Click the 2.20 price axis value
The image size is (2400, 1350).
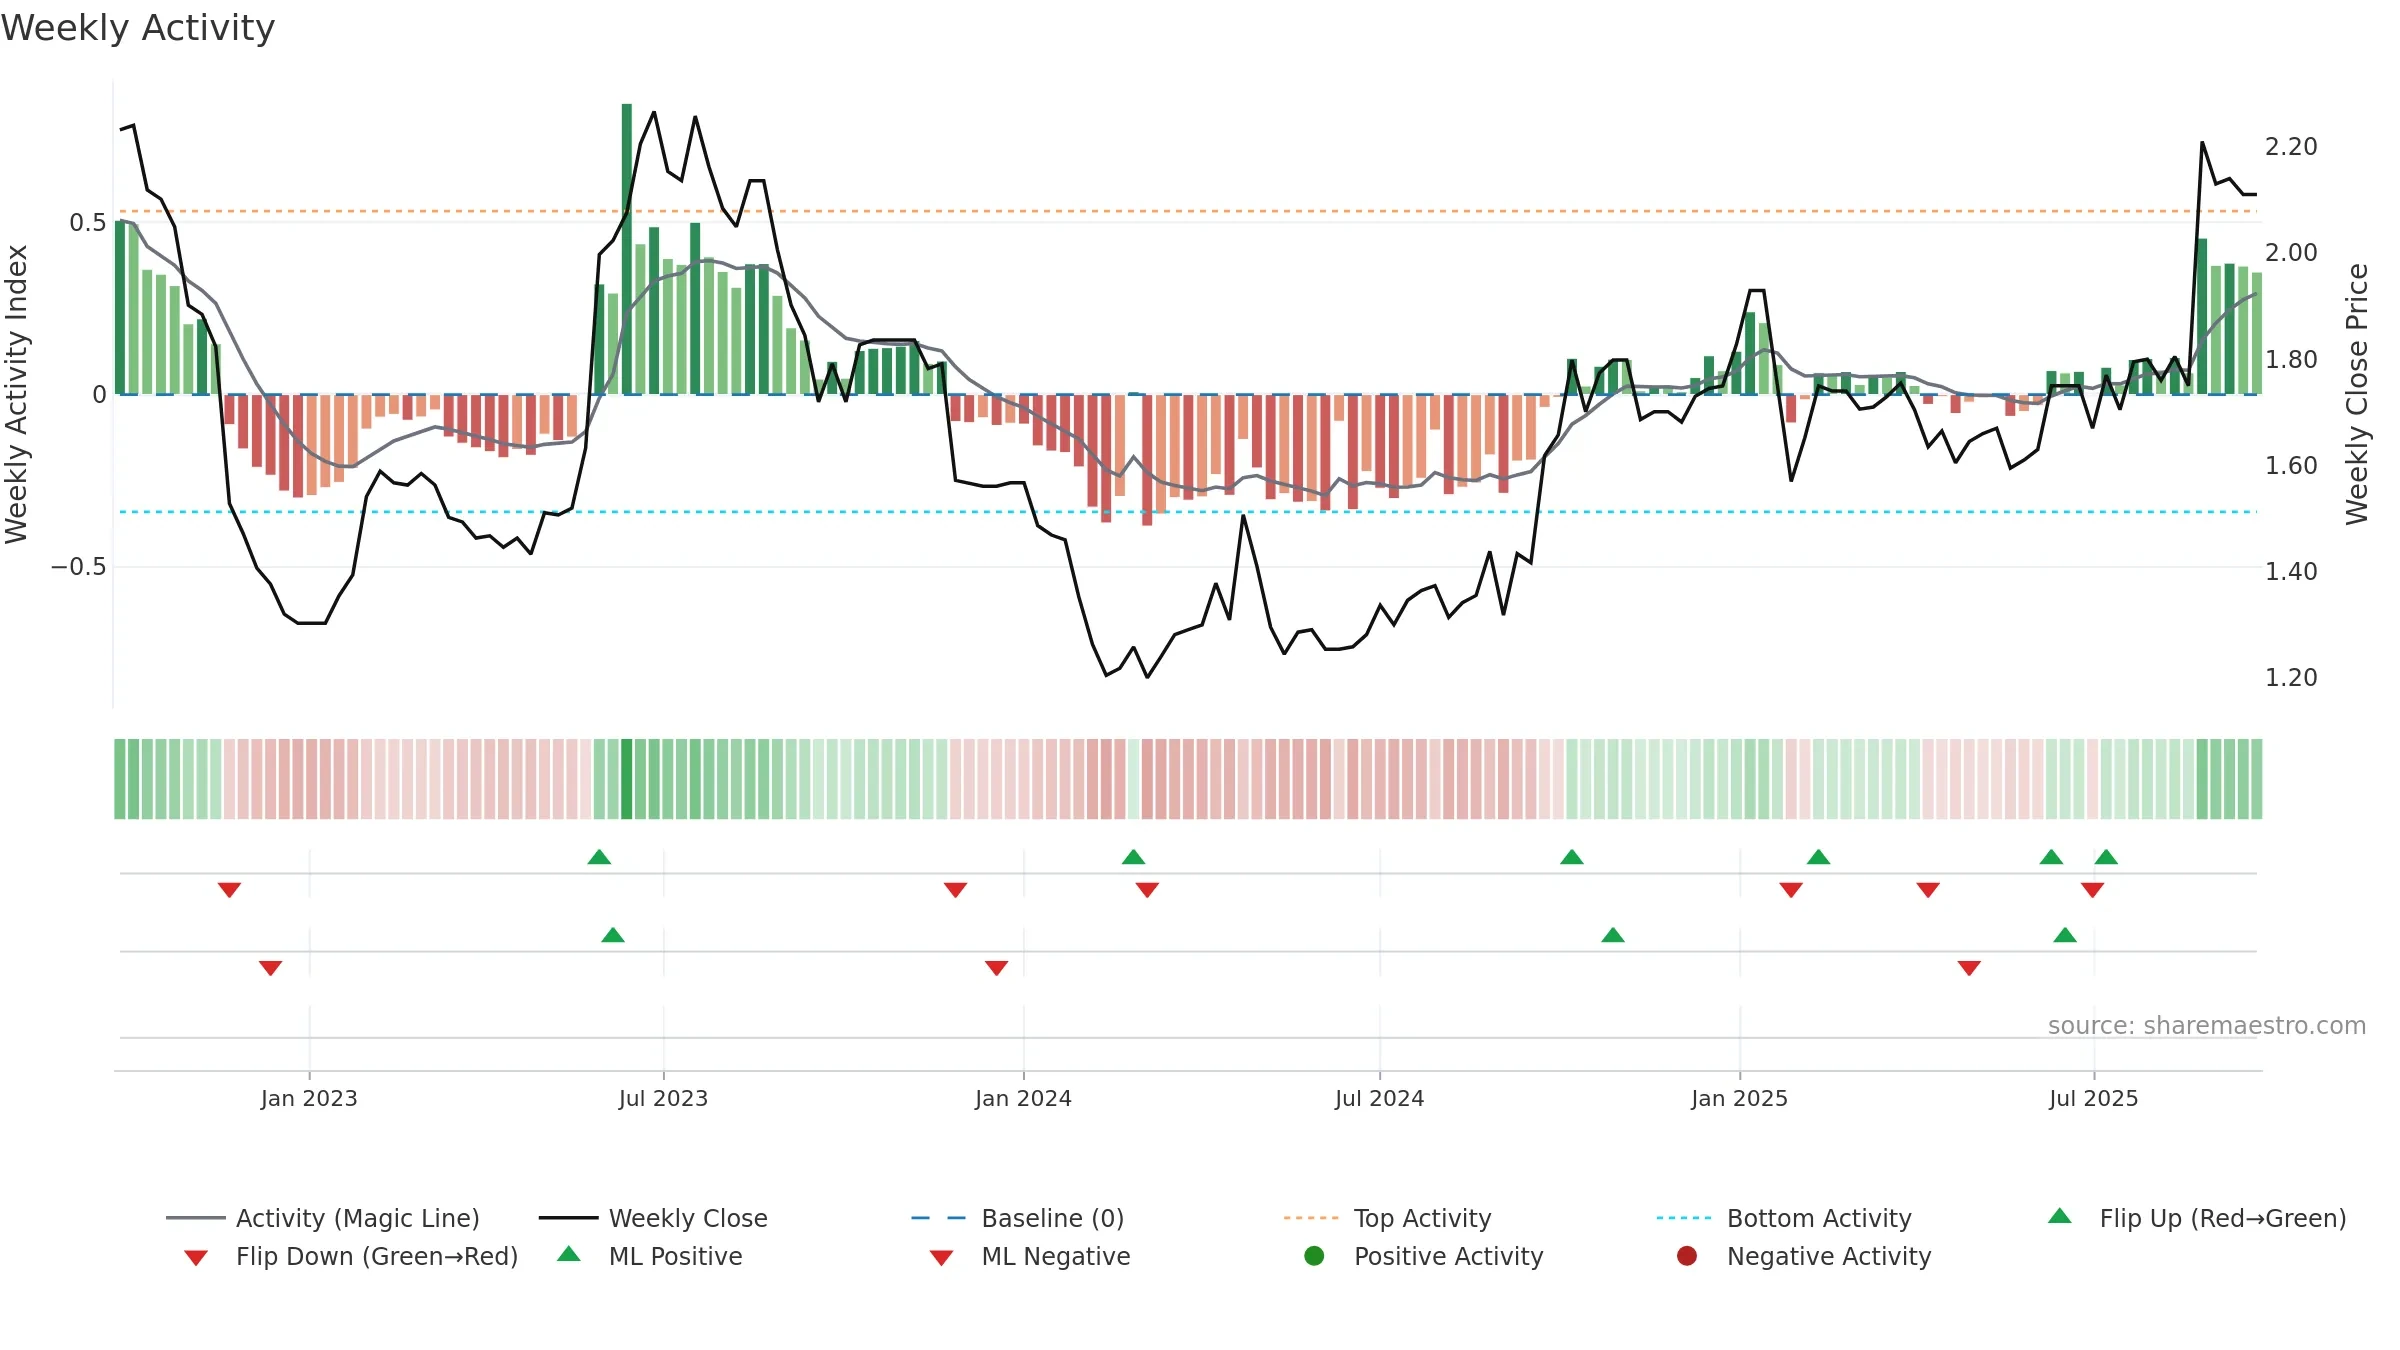tap(2291, 147)
